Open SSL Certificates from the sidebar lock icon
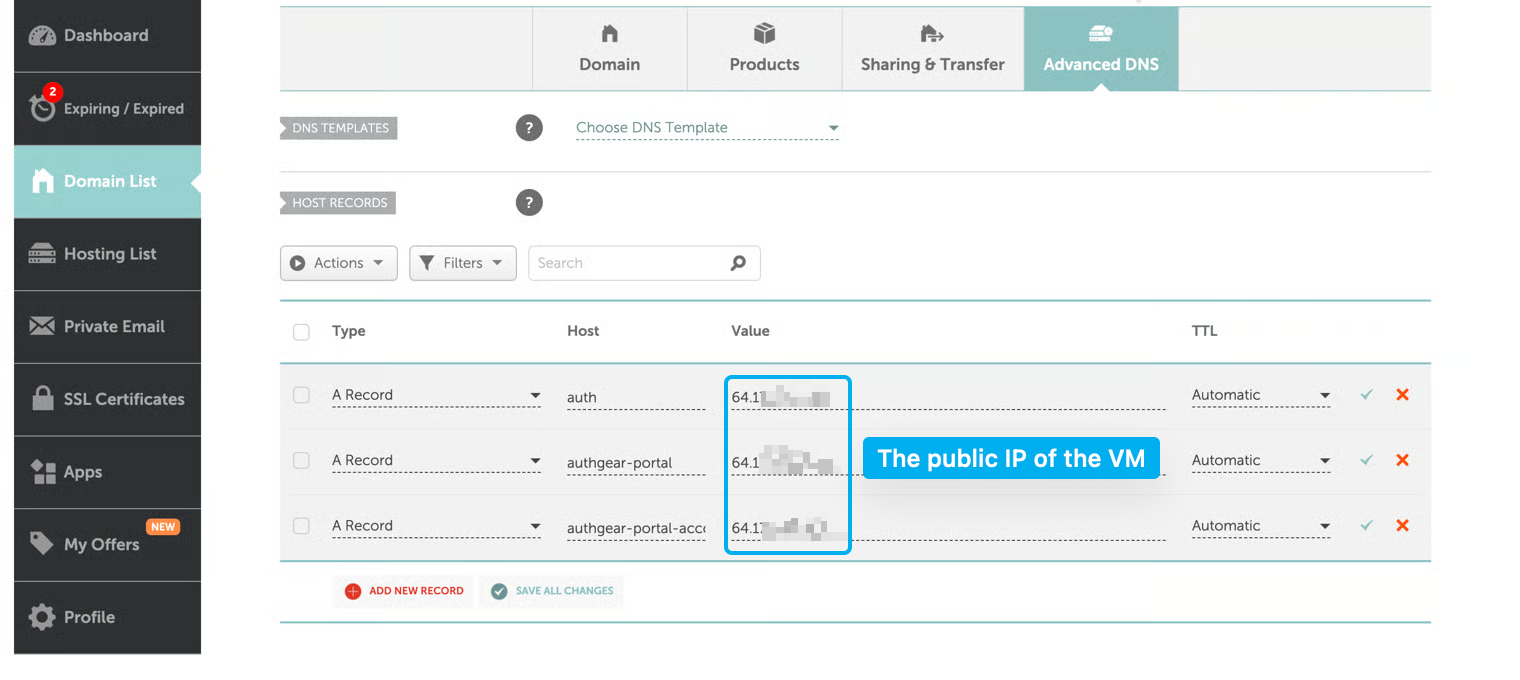Image resolution: width=1520 pixels, height=680 pixels. click(42, 399)
